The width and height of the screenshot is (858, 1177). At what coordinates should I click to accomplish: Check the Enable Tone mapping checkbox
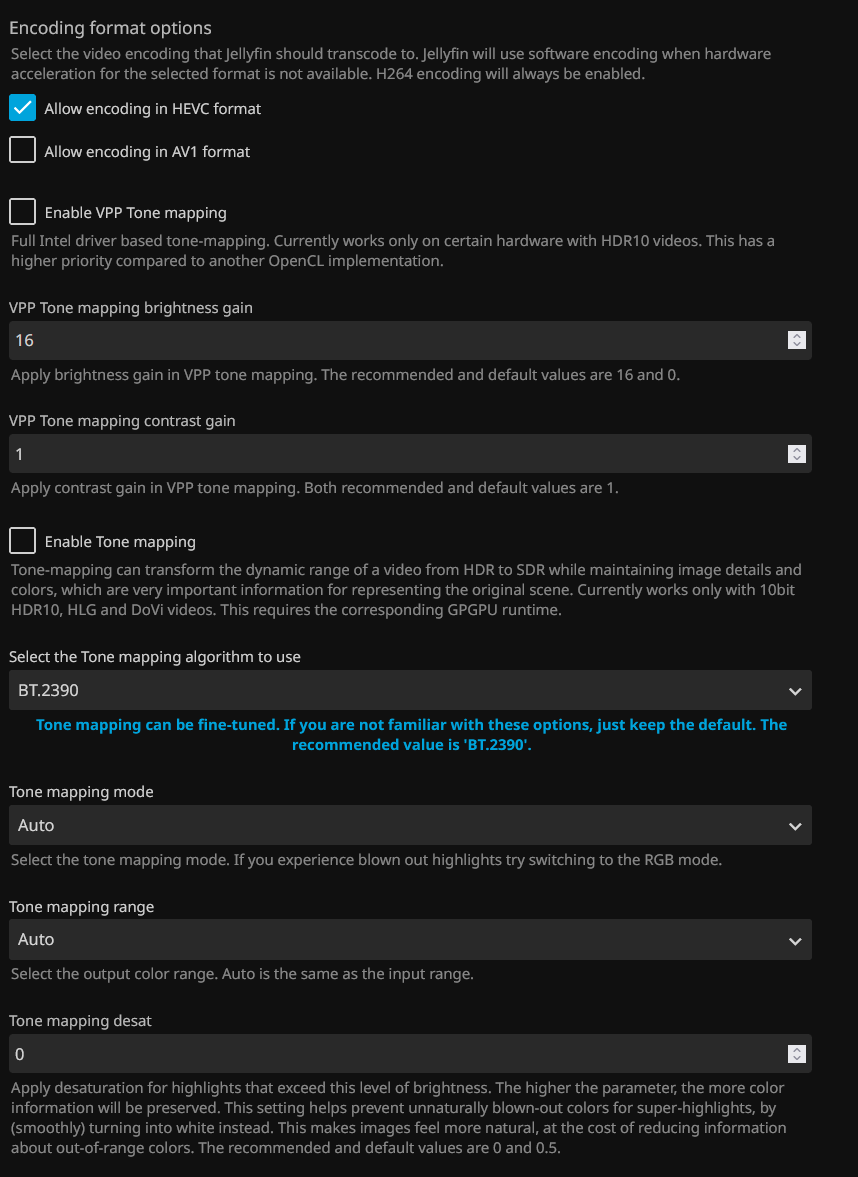tap(22, 541)
